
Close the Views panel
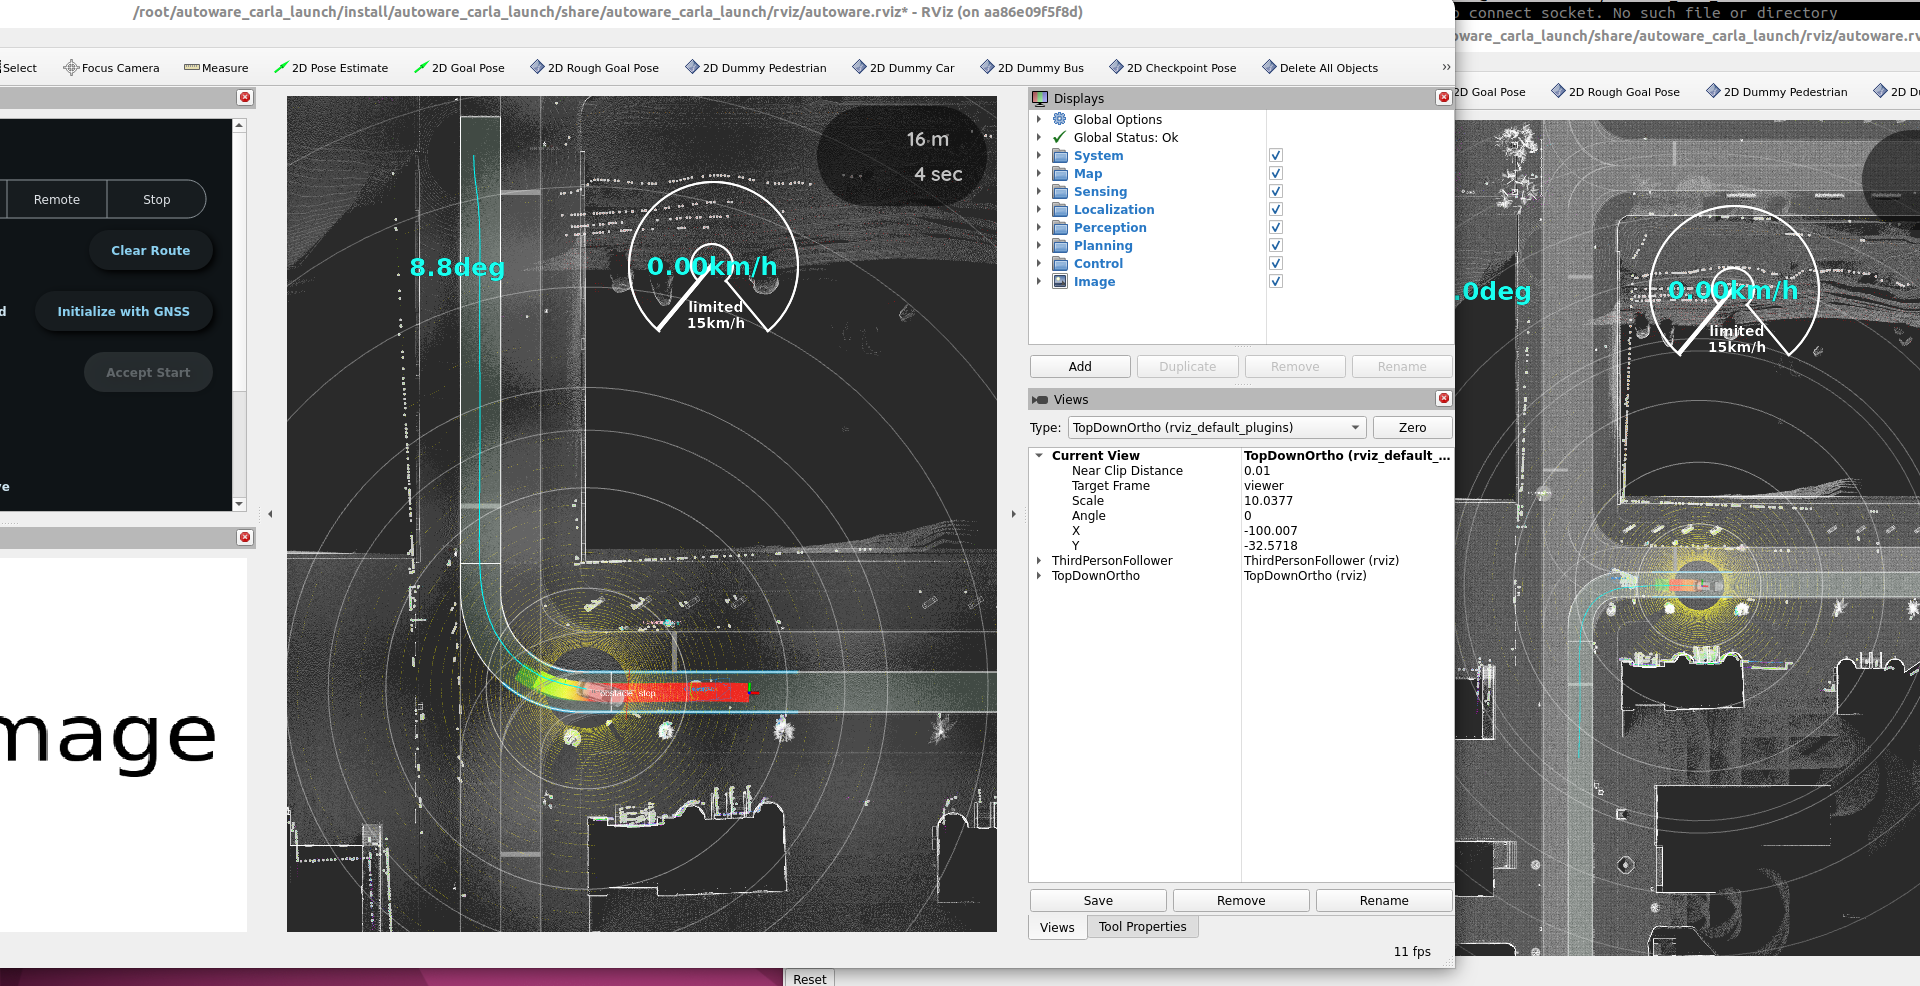[x=1443, y=398]
